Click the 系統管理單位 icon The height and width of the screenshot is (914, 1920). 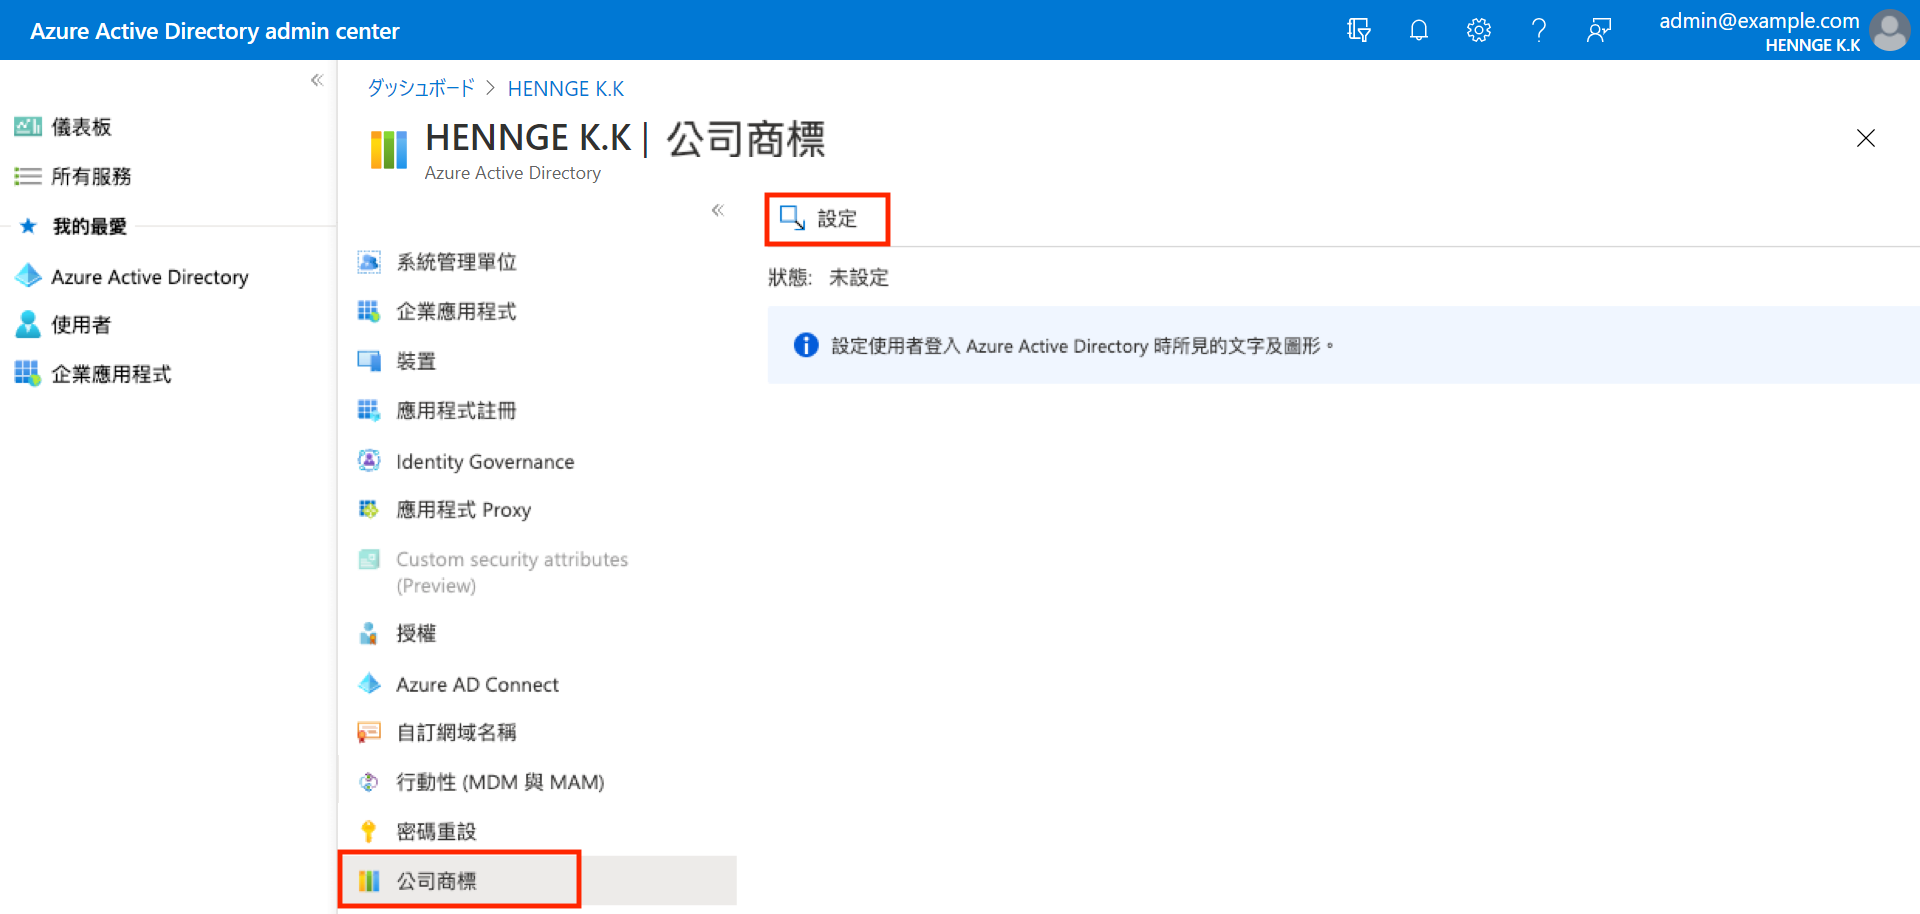[369, 262]
